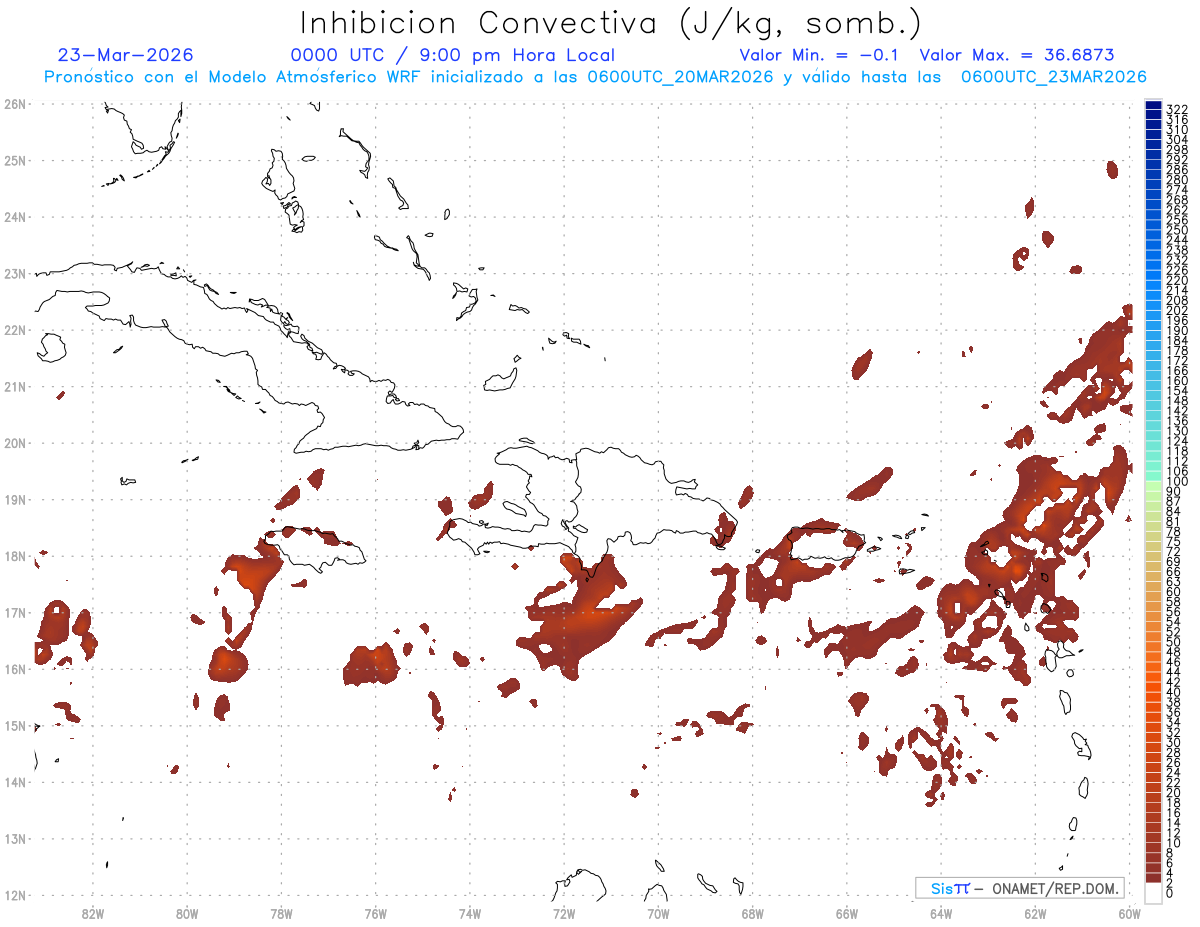Pick the orange 40 legend swatch
The width and height of the screenshot is (1200, 927).
[1153, 693]
